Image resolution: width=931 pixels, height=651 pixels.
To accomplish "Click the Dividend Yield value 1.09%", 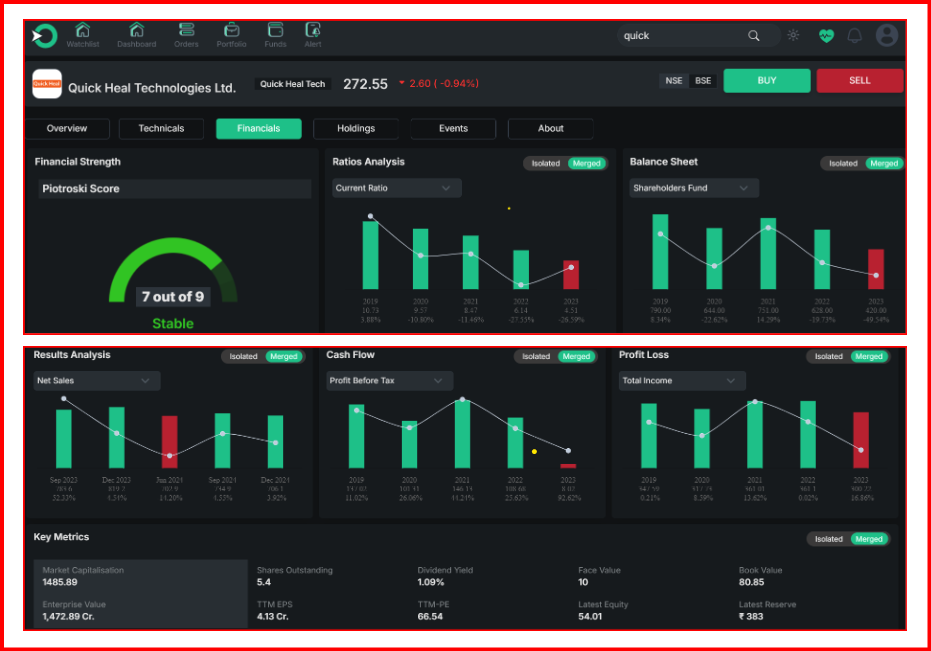I will (431, 582).
